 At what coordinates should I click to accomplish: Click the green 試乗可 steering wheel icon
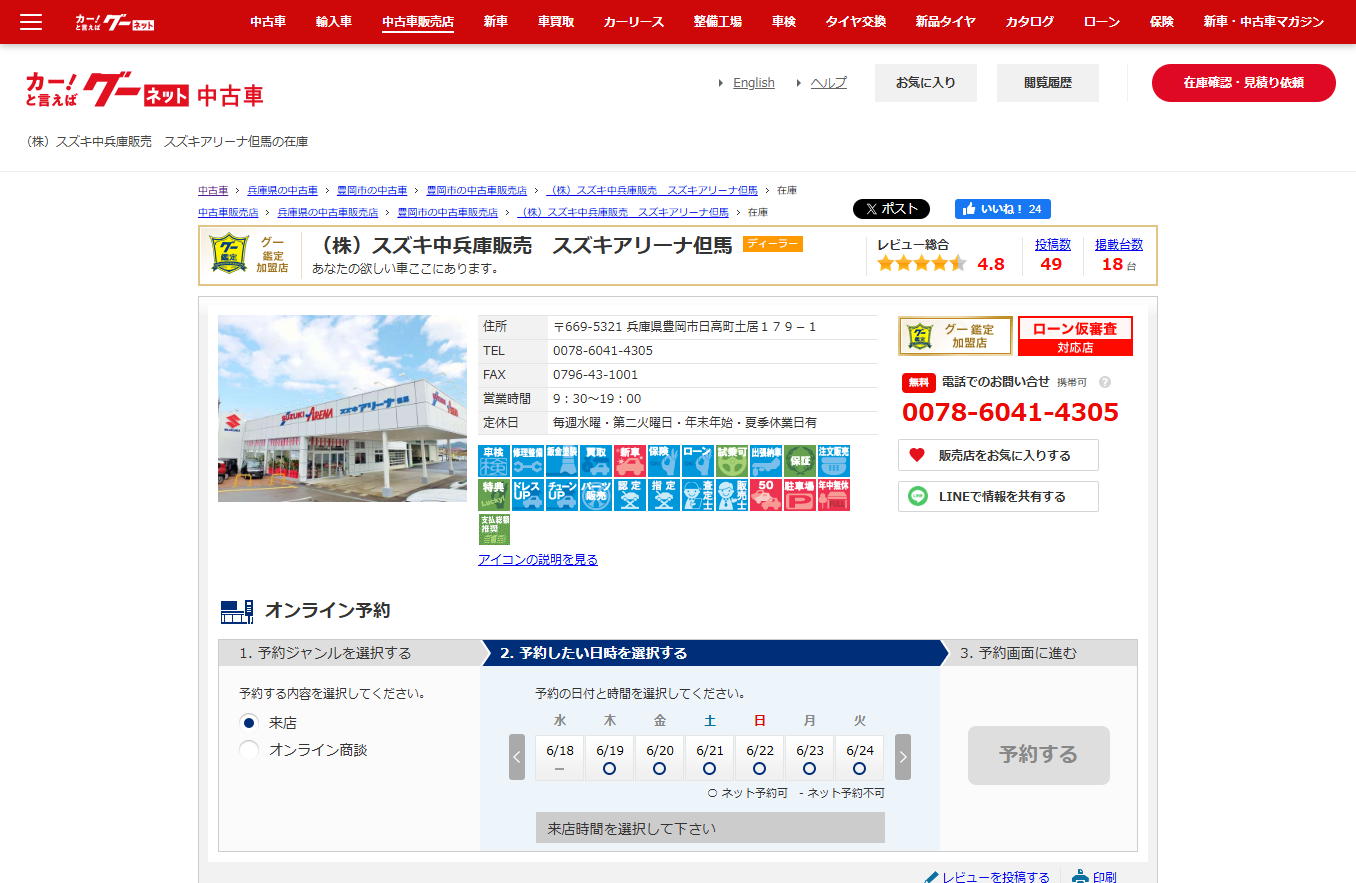point(732,461)
